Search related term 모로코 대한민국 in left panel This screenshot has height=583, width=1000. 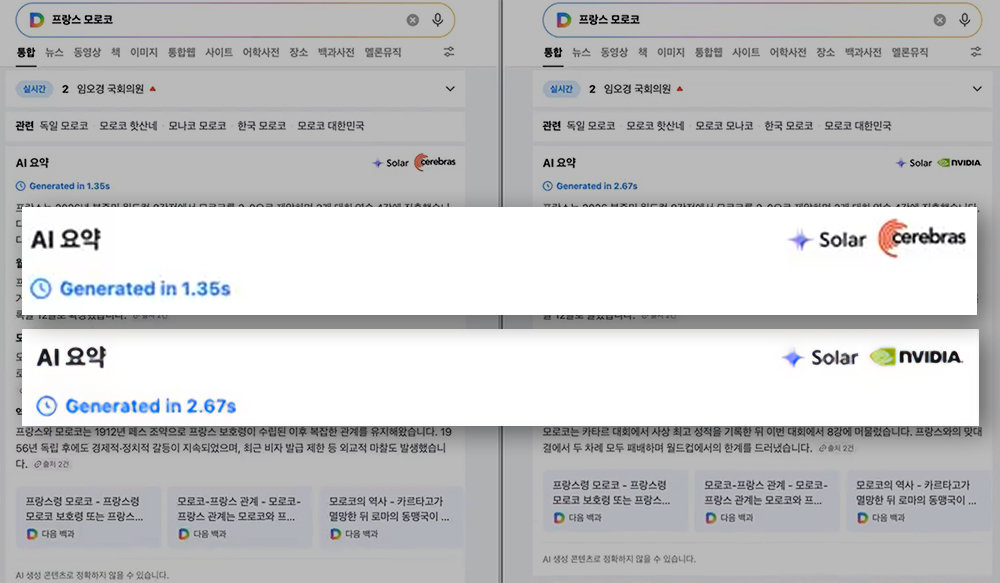click(x=330, y=126)
